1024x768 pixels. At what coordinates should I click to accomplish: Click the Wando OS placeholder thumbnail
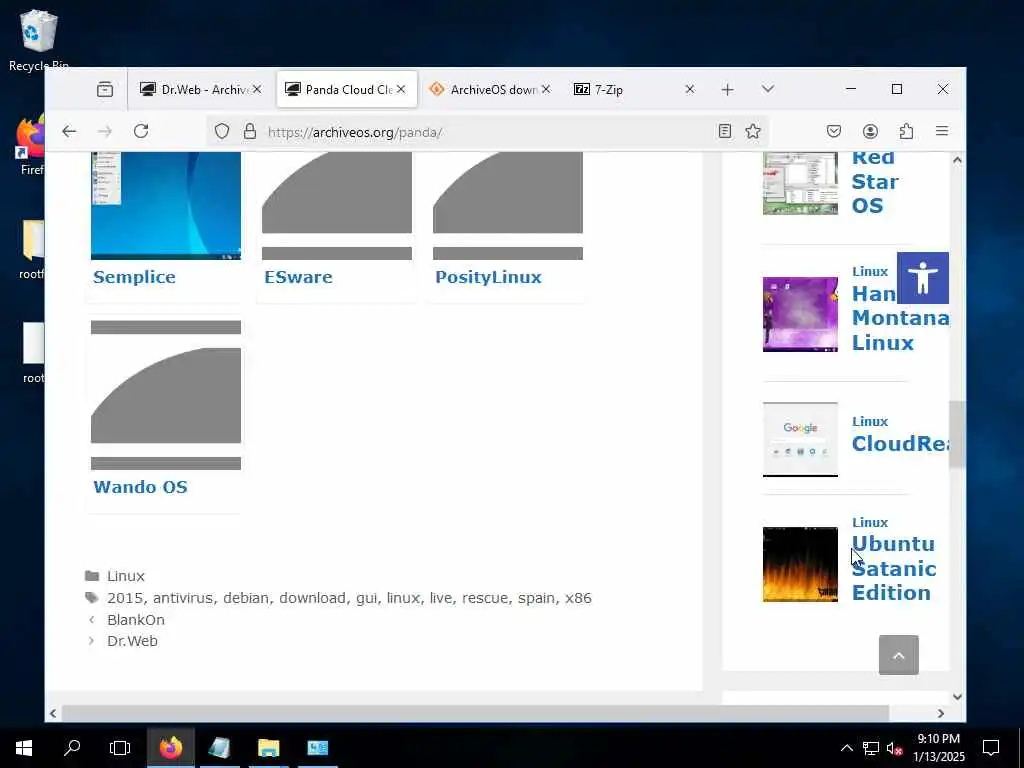click(166, 395)
